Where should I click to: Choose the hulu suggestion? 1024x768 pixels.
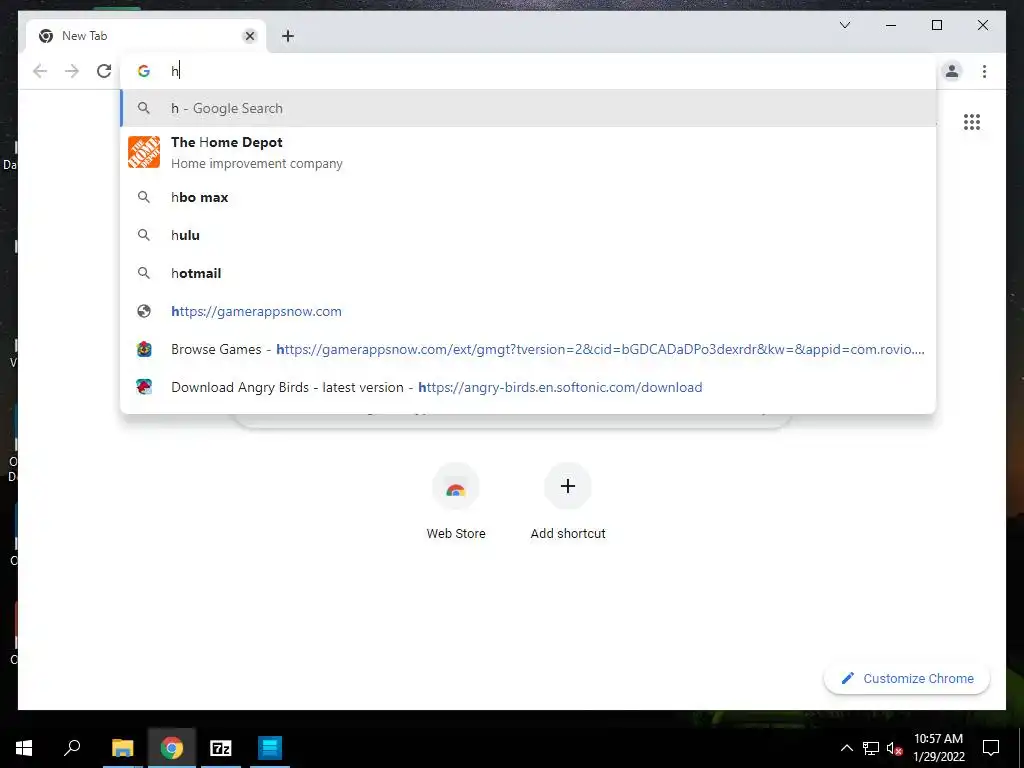coord(528,235)
